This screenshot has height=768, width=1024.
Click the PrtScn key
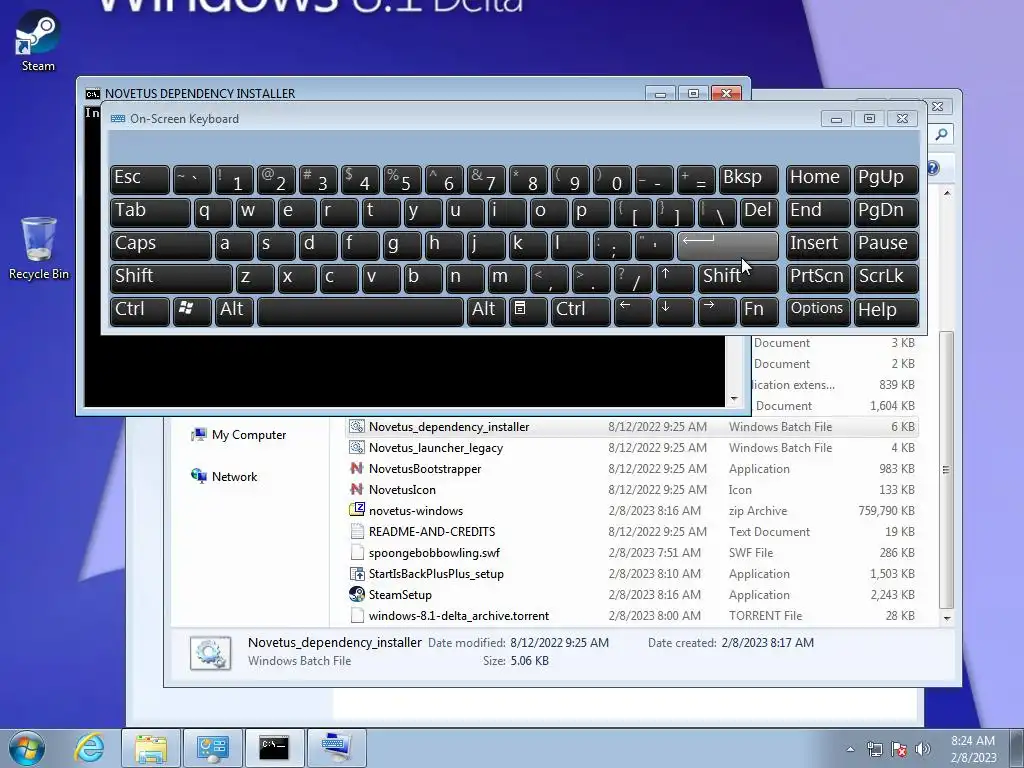coord(818,278)
